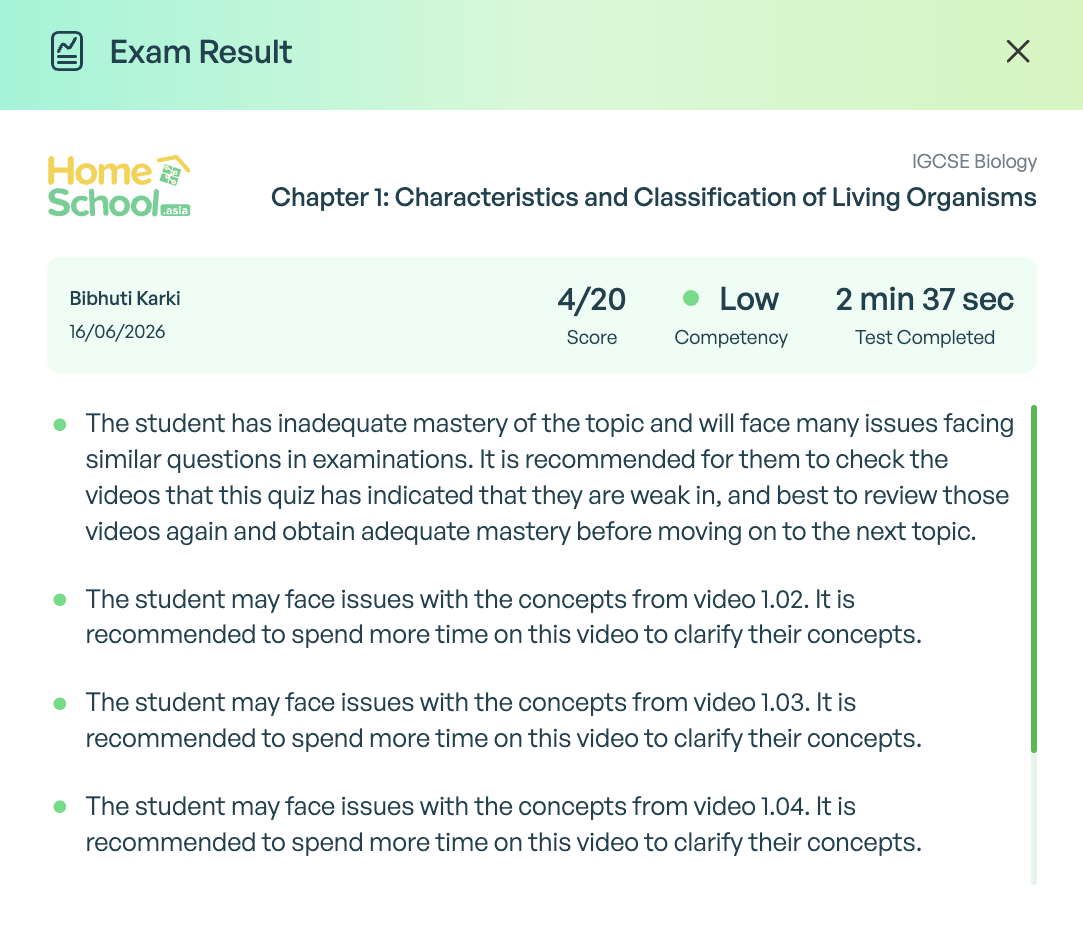The width and height of the screenshot is (1083, 941).
Task: Click the Low competency label
Action: (749, 299)
